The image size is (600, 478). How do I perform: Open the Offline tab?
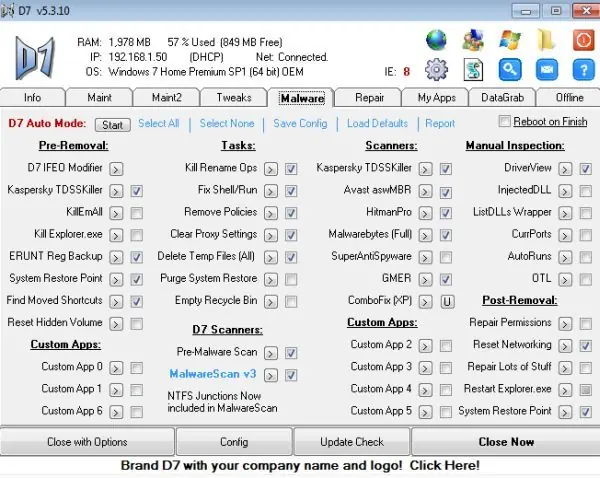pyautogui.click(x=569, y=98)
